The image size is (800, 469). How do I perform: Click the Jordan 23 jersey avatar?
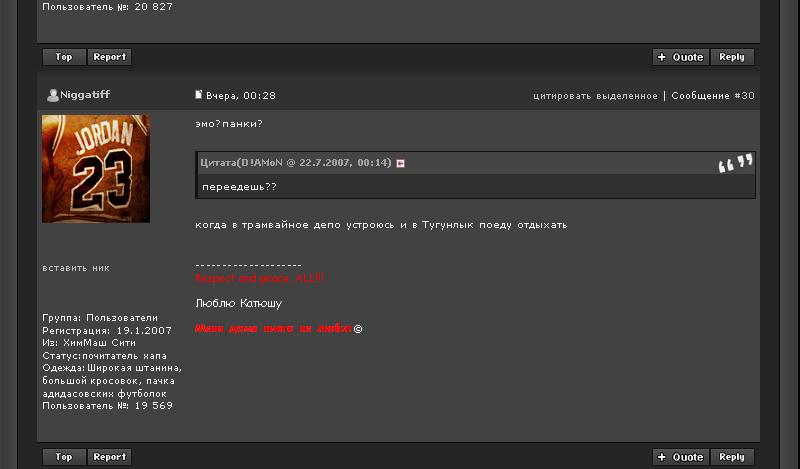tap(96, 168)
